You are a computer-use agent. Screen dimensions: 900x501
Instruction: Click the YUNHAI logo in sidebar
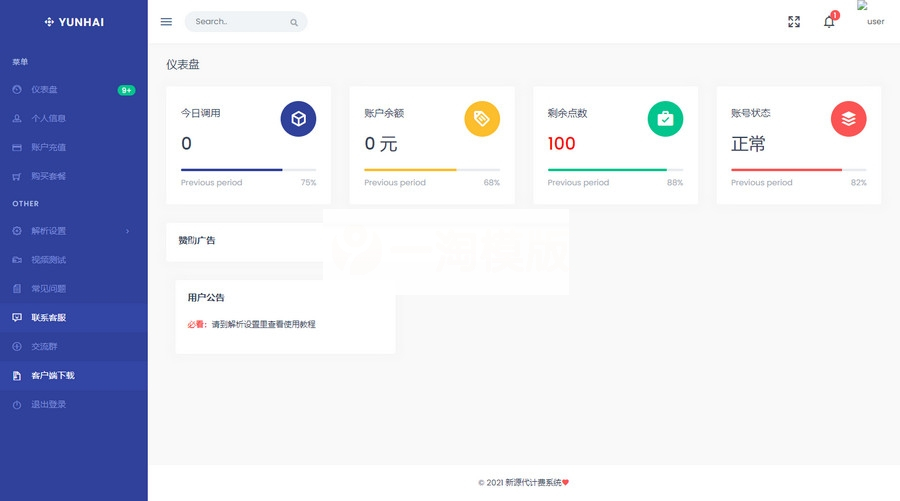click(x=74, y=22)
